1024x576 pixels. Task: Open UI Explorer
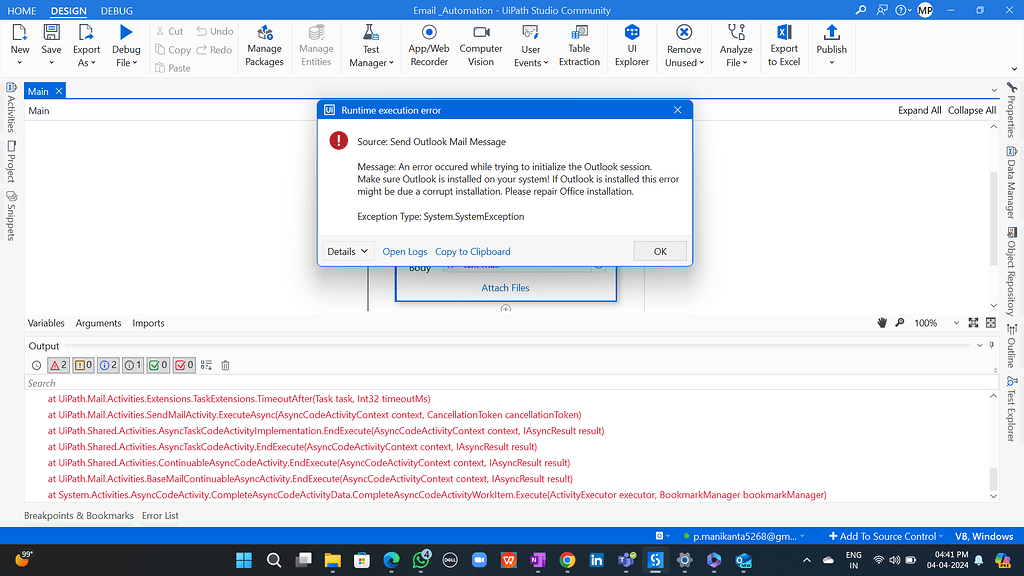631,45
